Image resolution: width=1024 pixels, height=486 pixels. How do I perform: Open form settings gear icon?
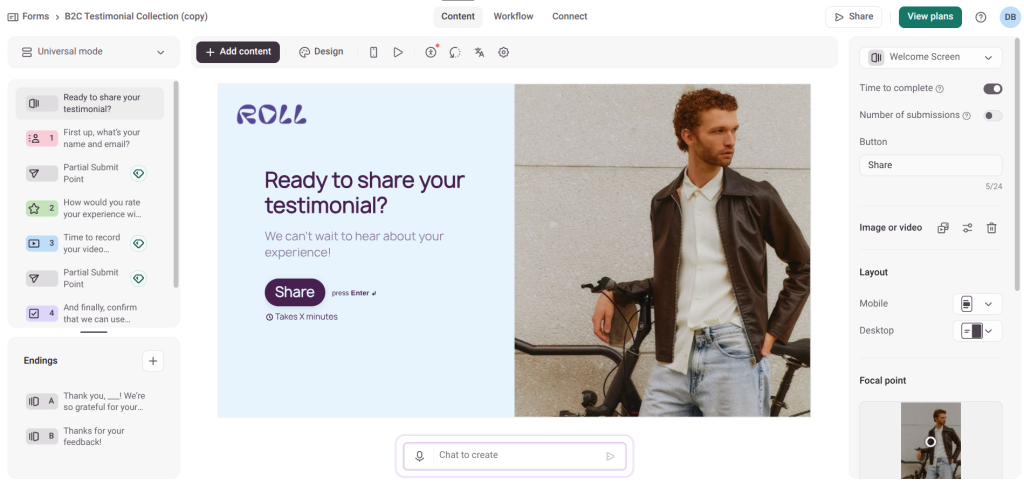point(504,52)
